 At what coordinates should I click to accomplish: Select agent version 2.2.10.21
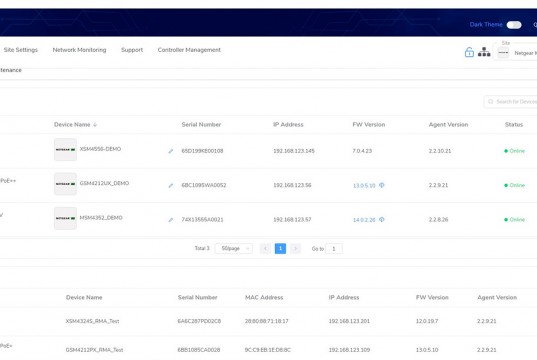(440, 151)
